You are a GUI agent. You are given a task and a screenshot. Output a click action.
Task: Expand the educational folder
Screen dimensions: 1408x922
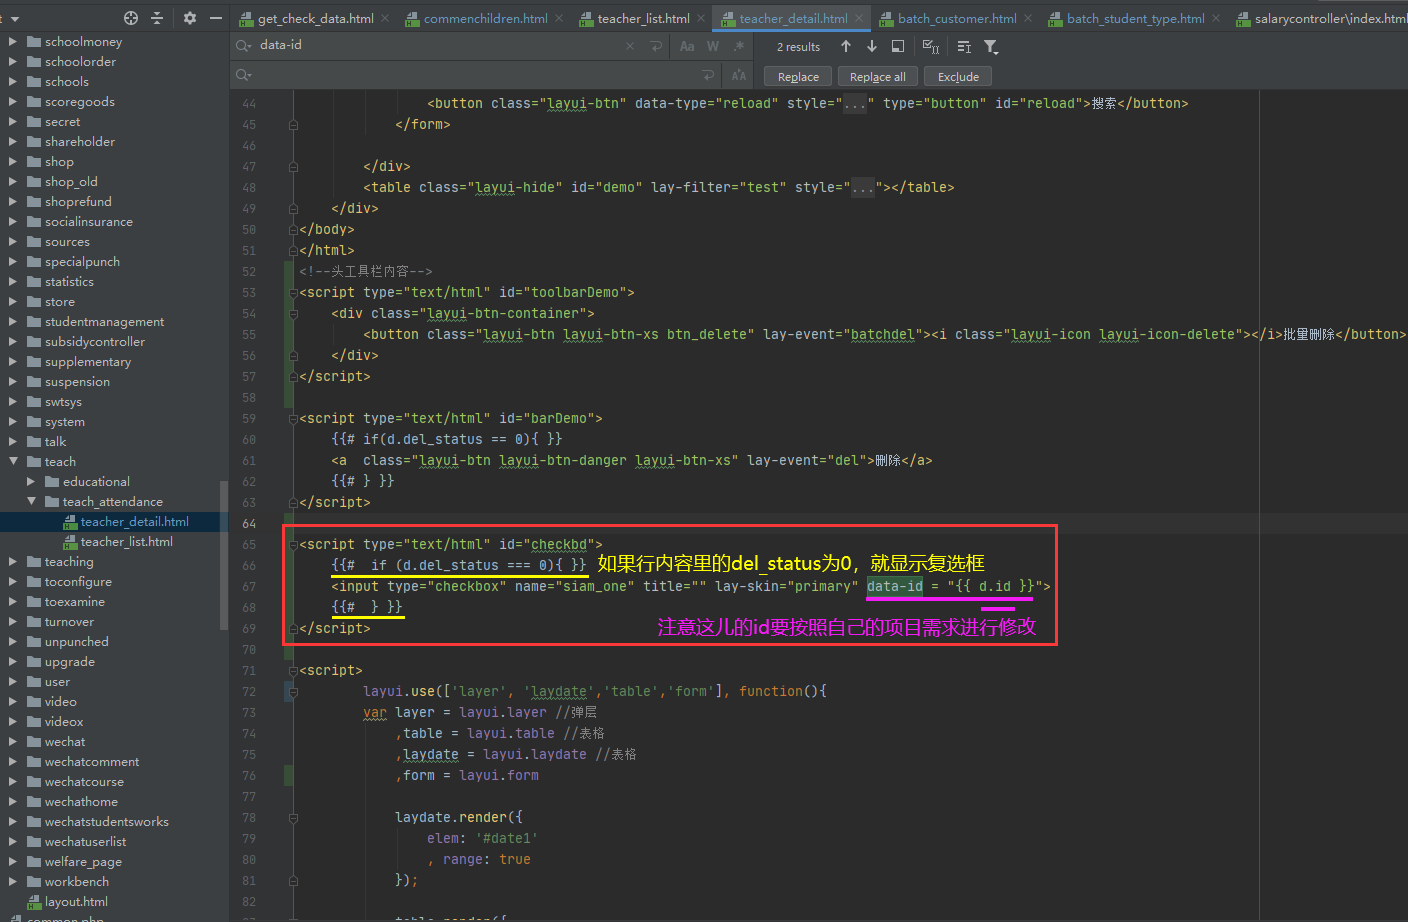coord(31,481)
